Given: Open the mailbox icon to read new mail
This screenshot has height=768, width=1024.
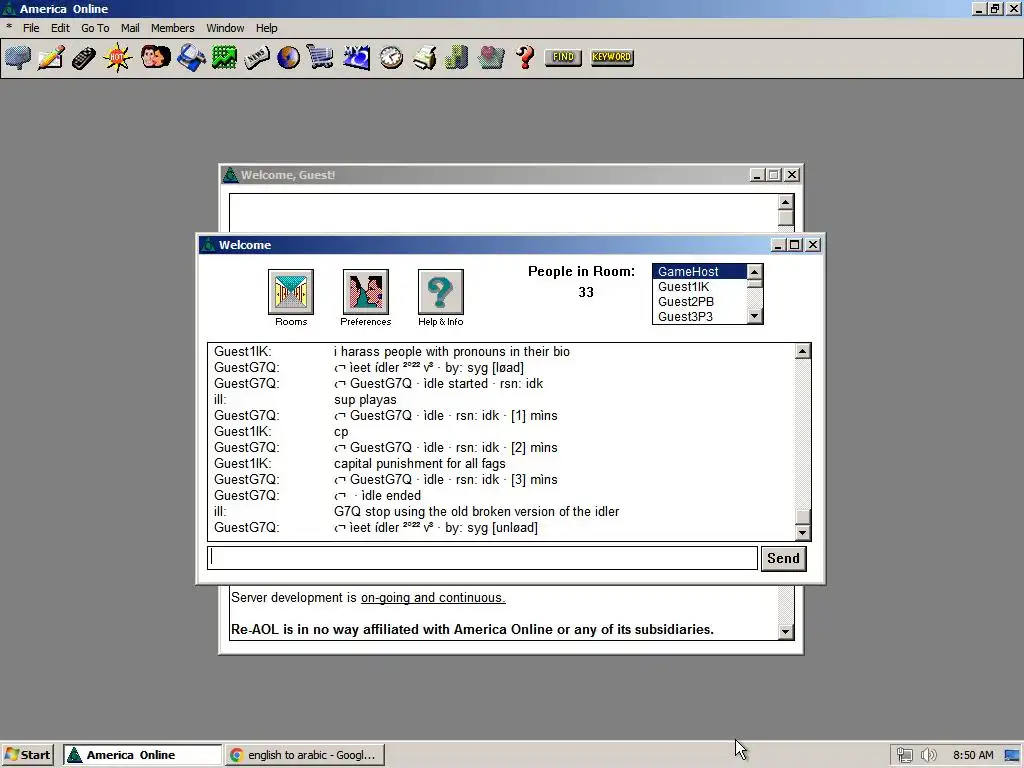Looking at the screenshot, I should click(18, 57).
